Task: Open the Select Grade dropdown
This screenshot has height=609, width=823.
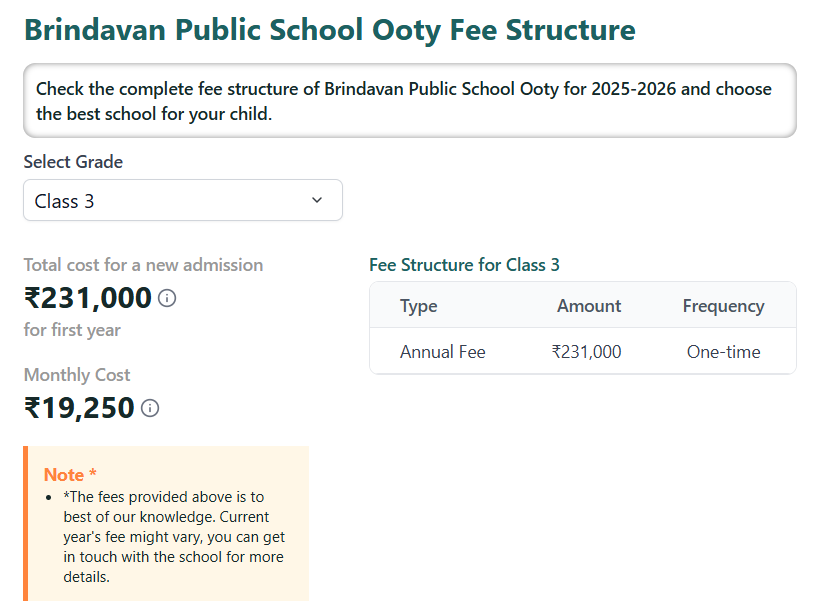Action: [182, 200]
